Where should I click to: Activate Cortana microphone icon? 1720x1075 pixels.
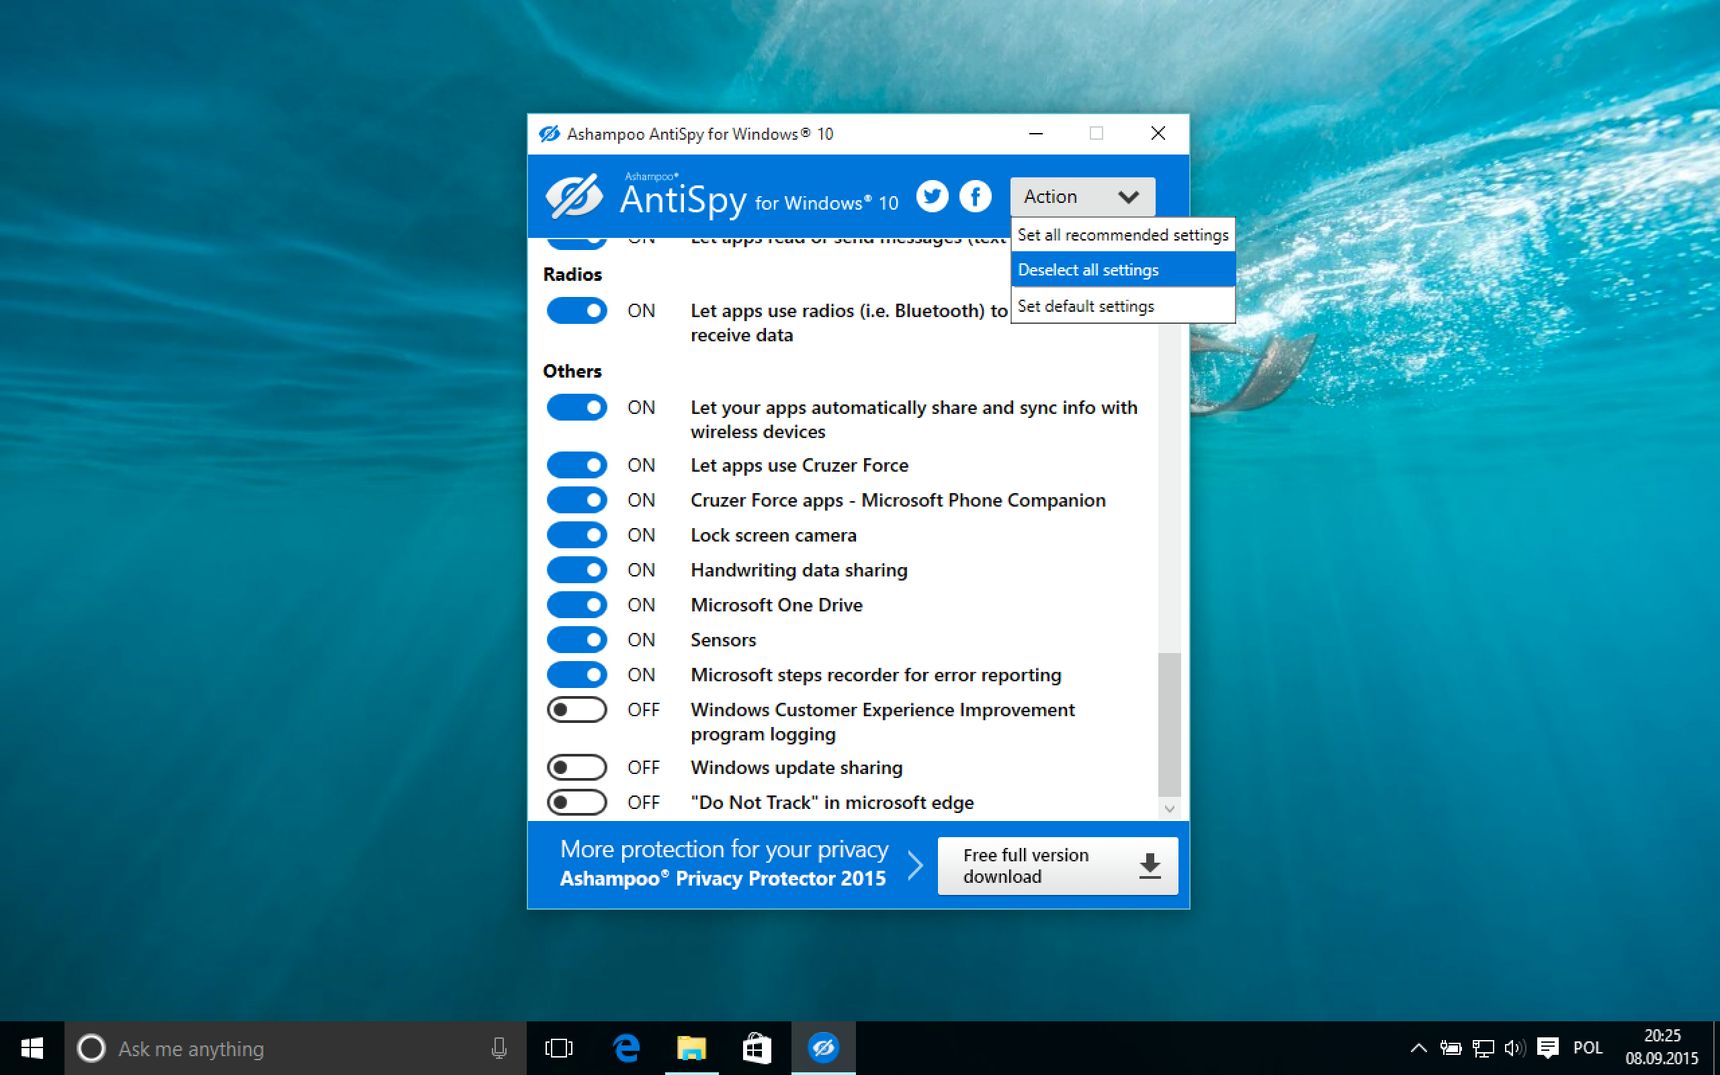tap(499, 1048)
